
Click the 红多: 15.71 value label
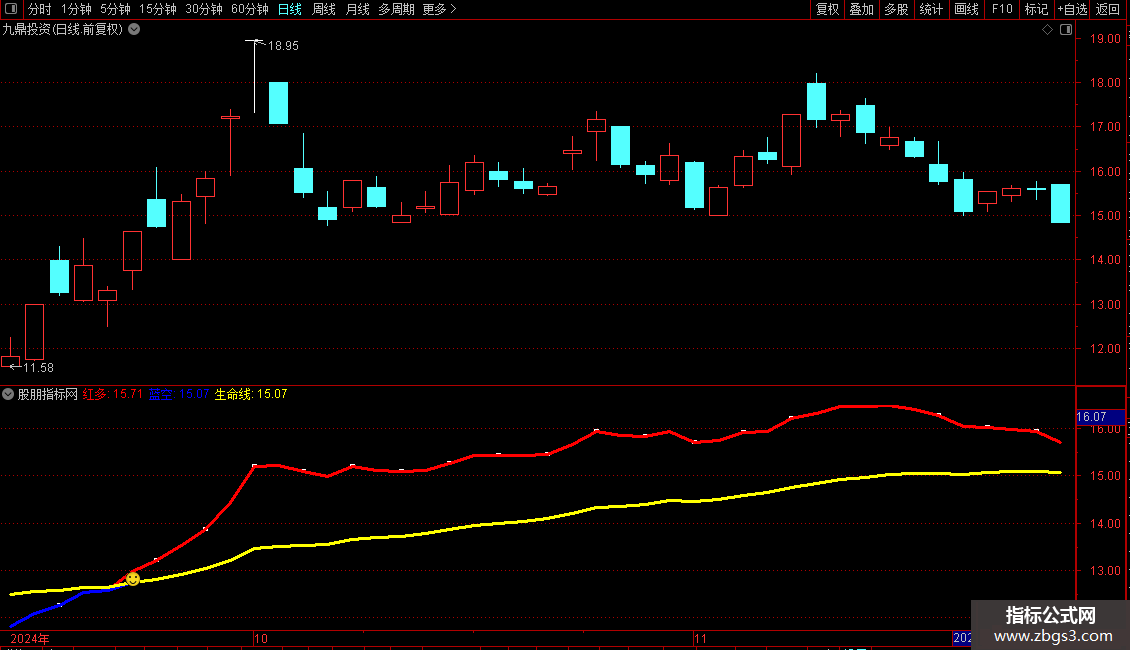click(x=112, y=394)
